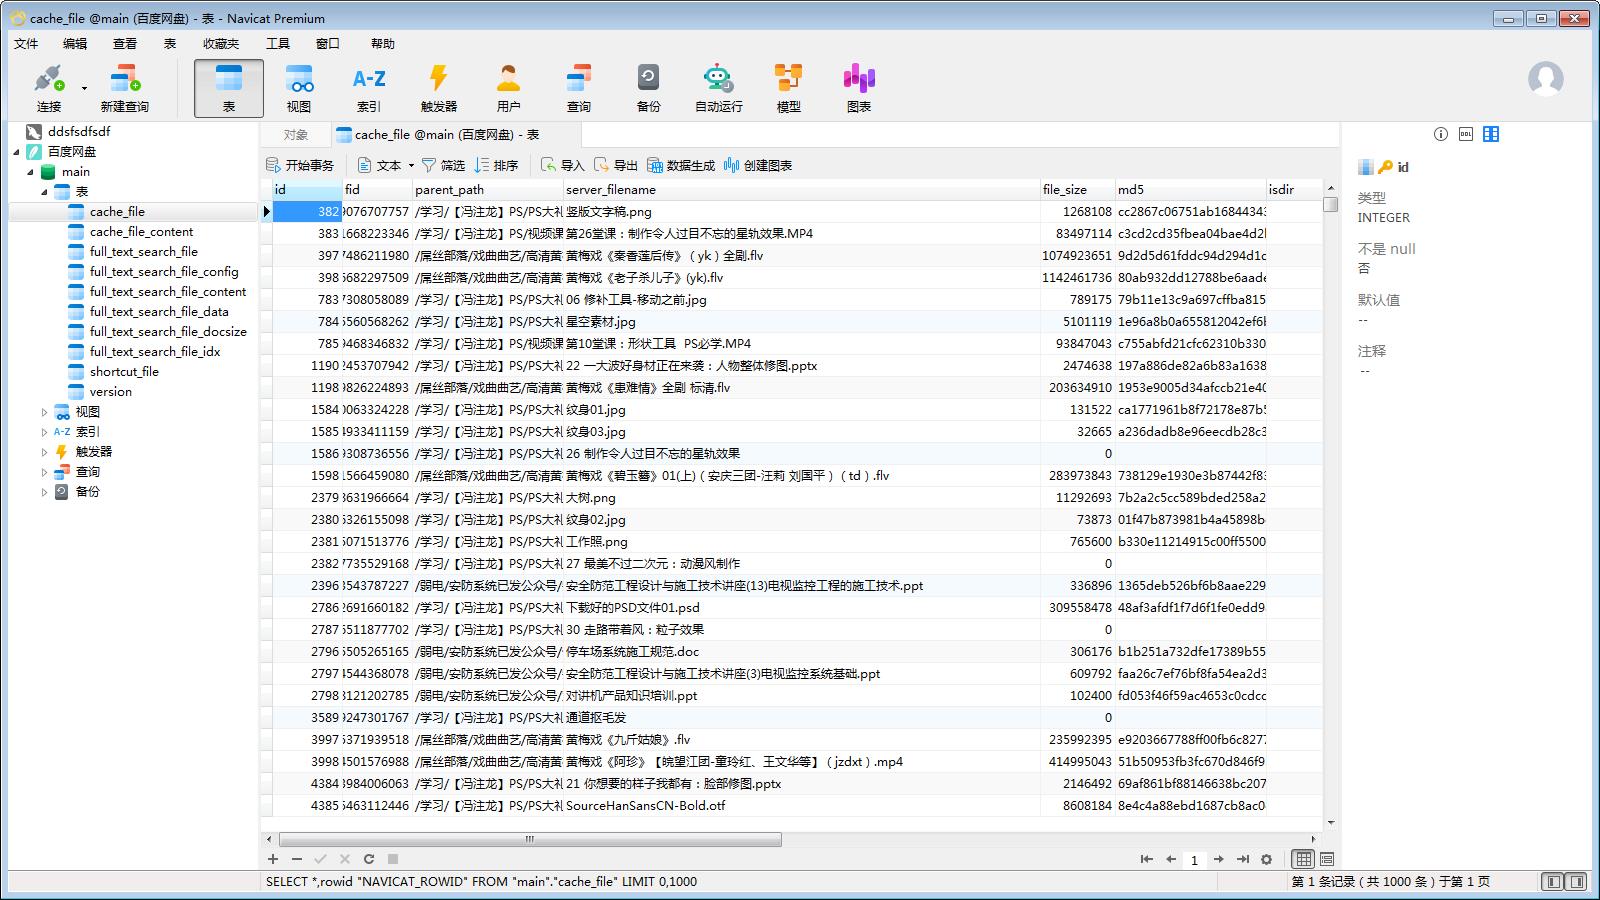Image resolution: width=1600 pixels, height=900 pixels.
Task: Click the refresh icon below the grid
Action: (368, 859)
